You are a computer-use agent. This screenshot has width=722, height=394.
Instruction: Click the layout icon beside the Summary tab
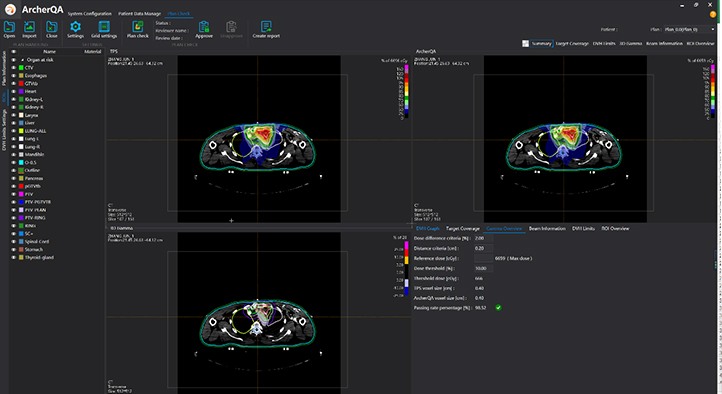[x=525, y=43]
